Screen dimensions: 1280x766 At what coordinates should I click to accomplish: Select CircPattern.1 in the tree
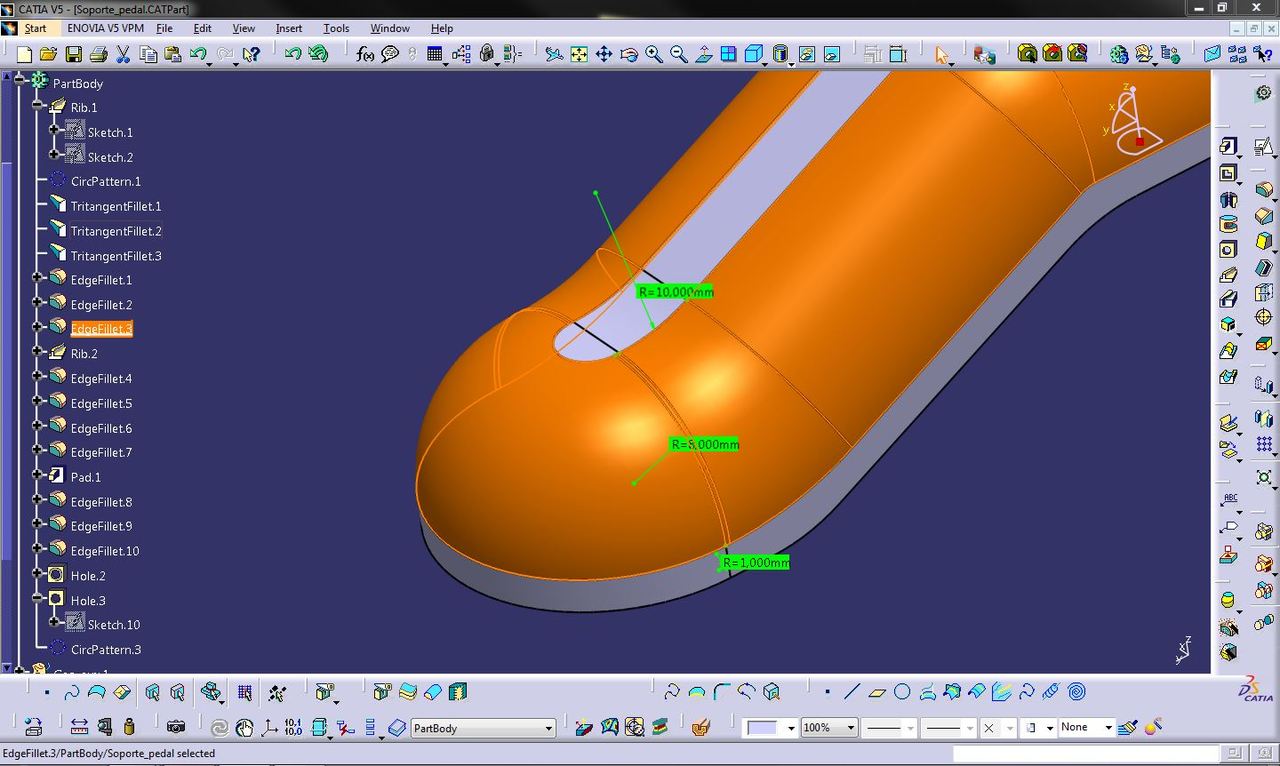pyautogui.click(x=106, y=181)
